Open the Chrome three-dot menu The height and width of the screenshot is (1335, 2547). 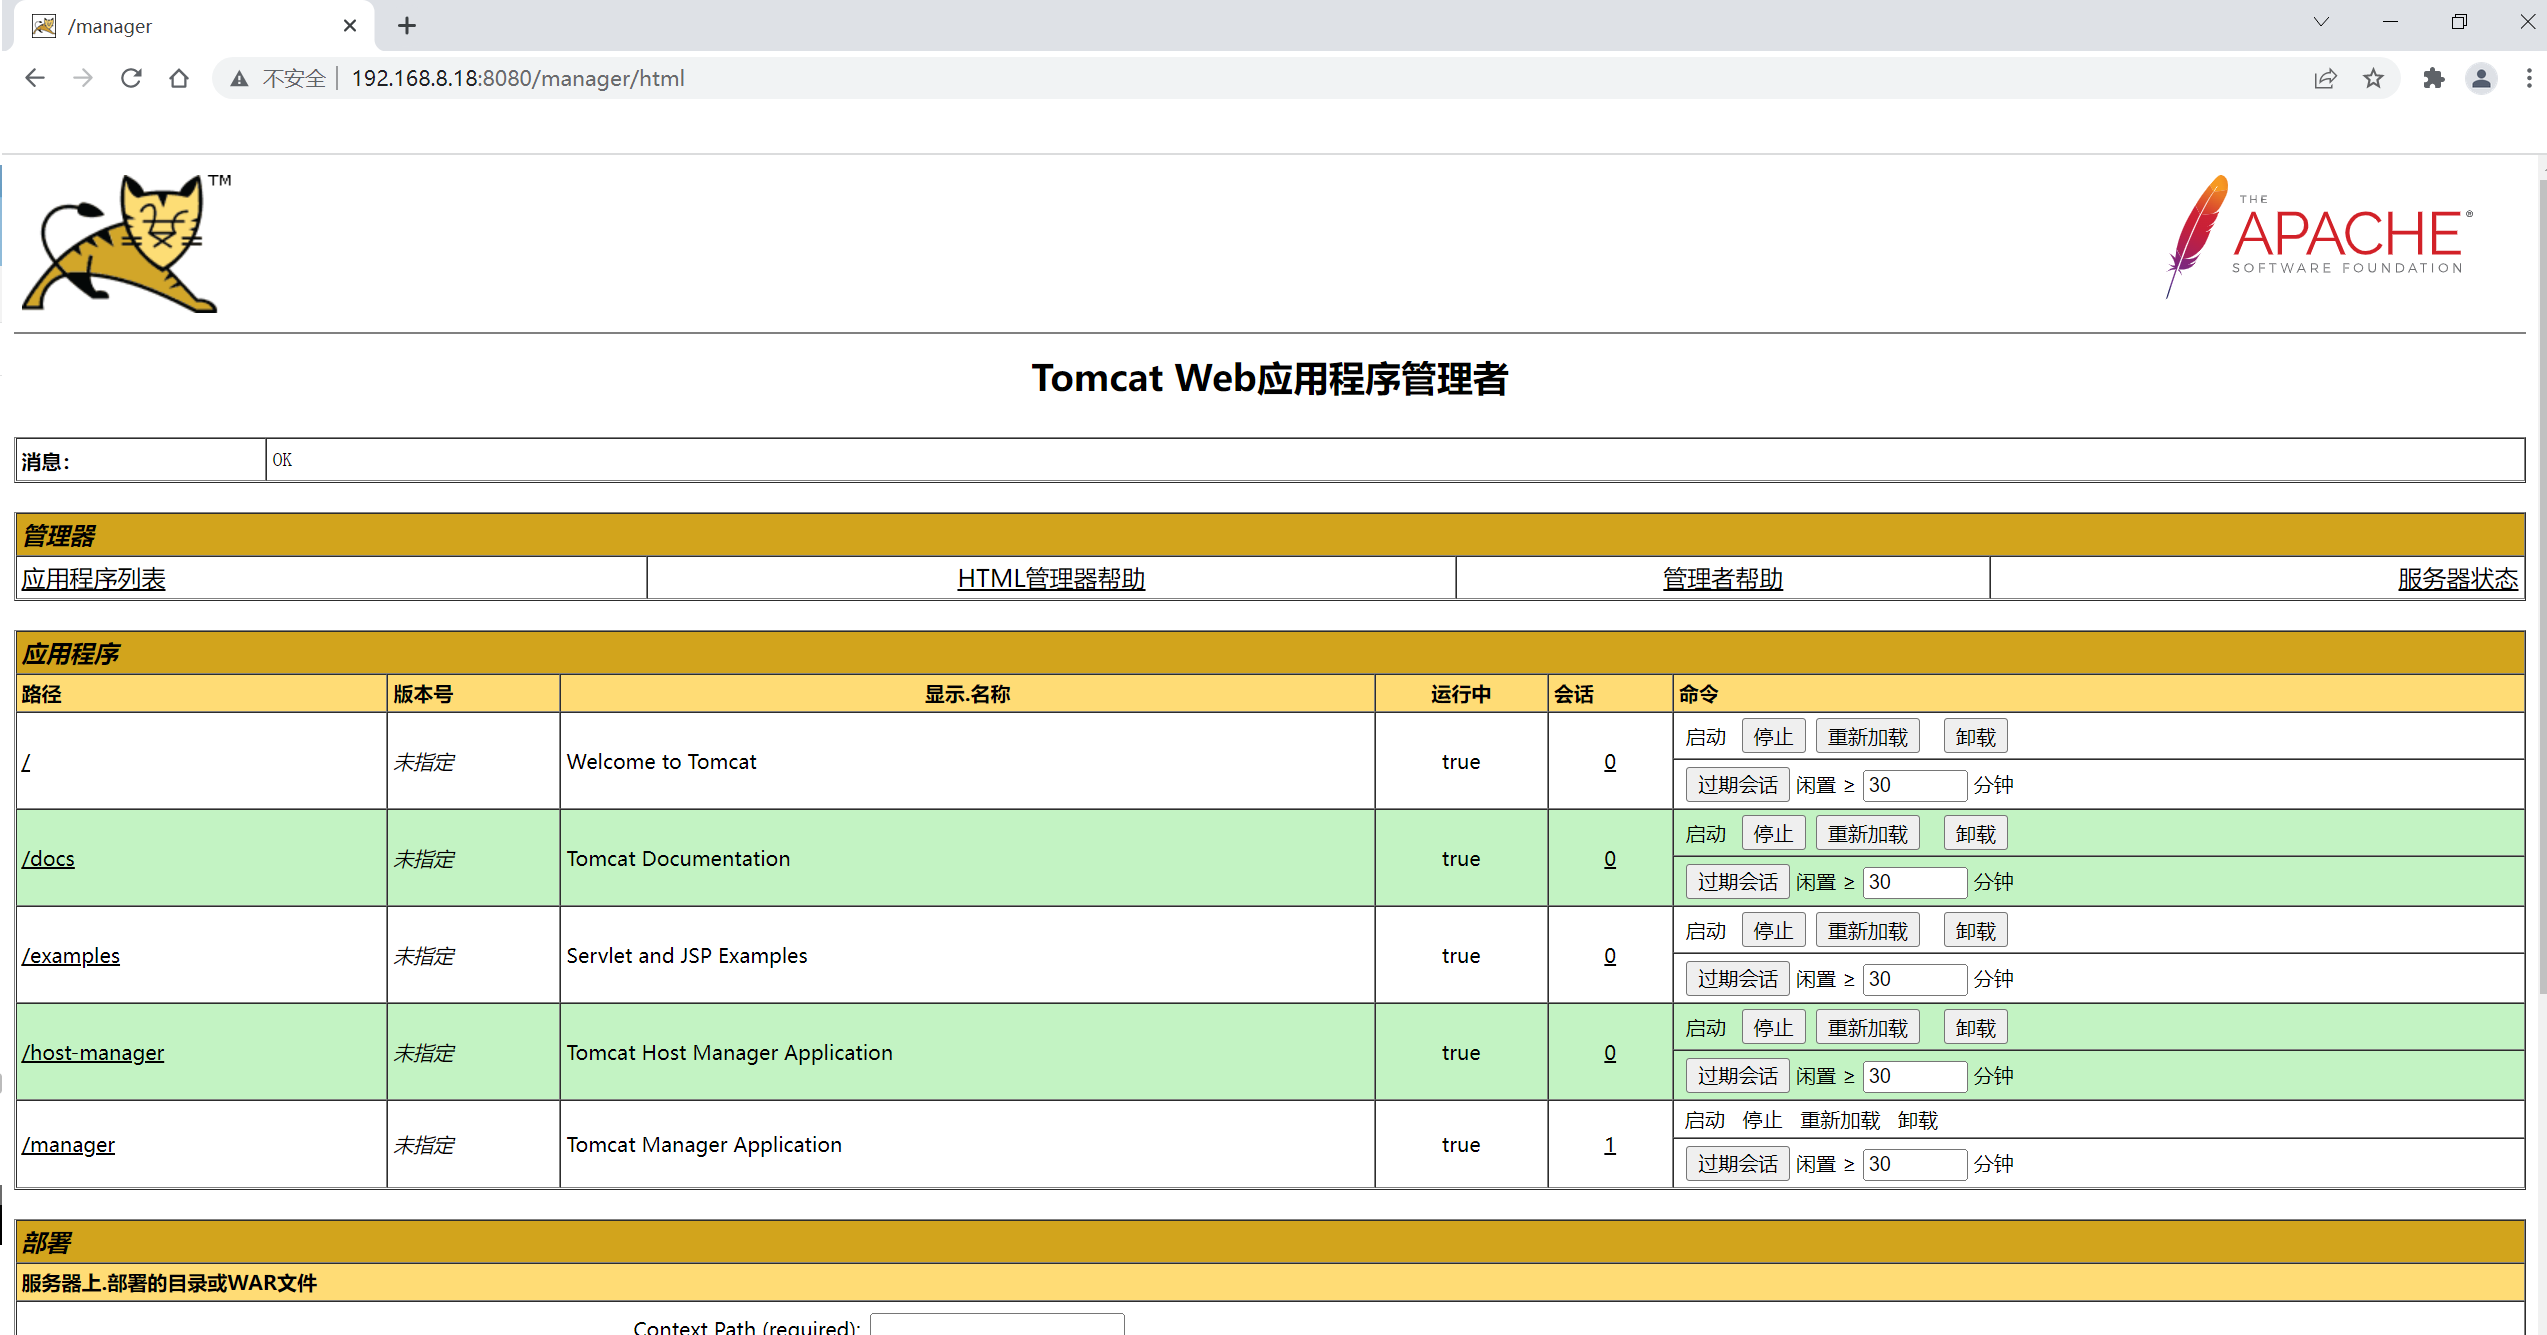click(2529, 79)
